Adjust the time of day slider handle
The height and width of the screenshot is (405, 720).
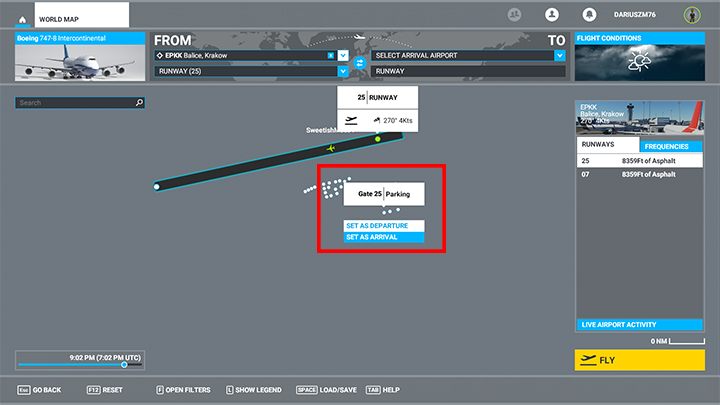pyautogui.click(x=124, y=365)
